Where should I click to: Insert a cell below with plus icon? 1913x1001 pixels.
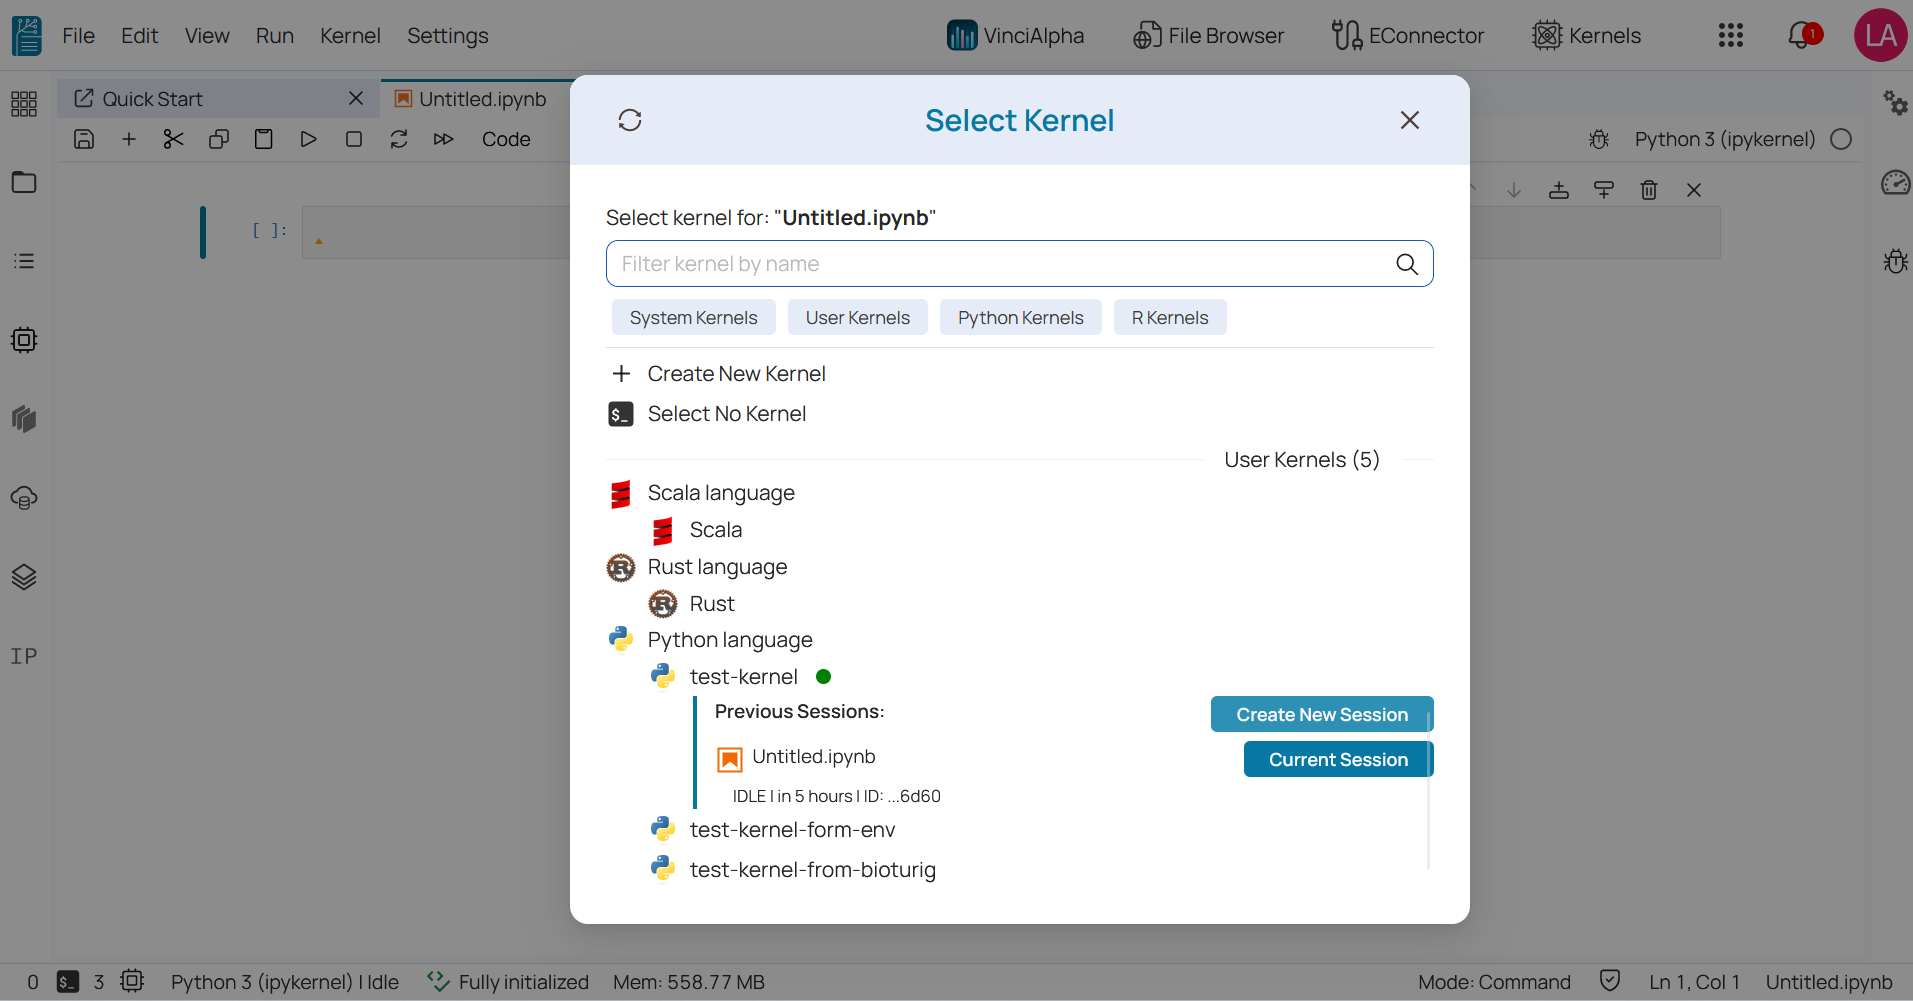tap(129, 139)
